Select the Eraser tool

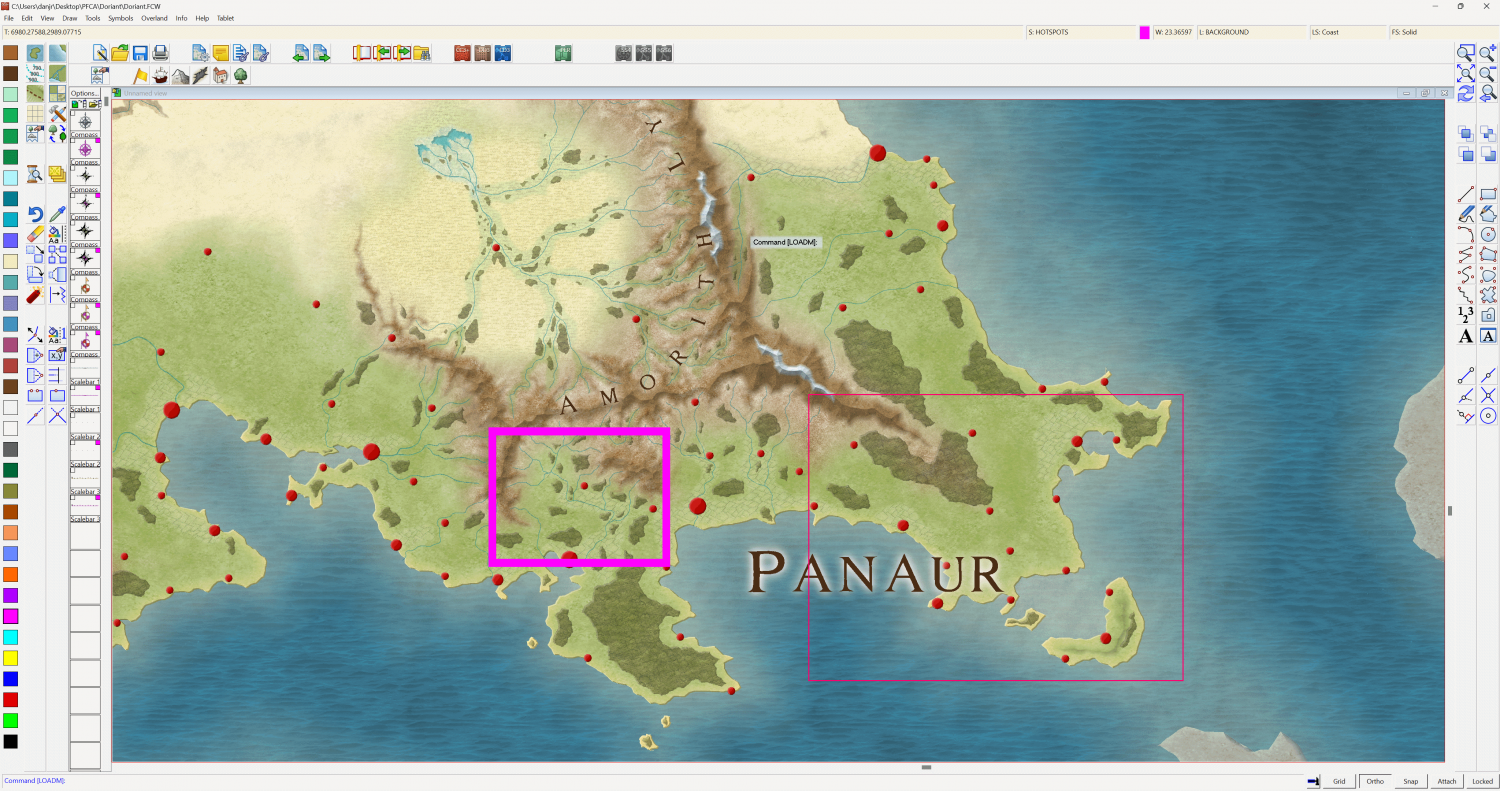(x=36, y=234)
